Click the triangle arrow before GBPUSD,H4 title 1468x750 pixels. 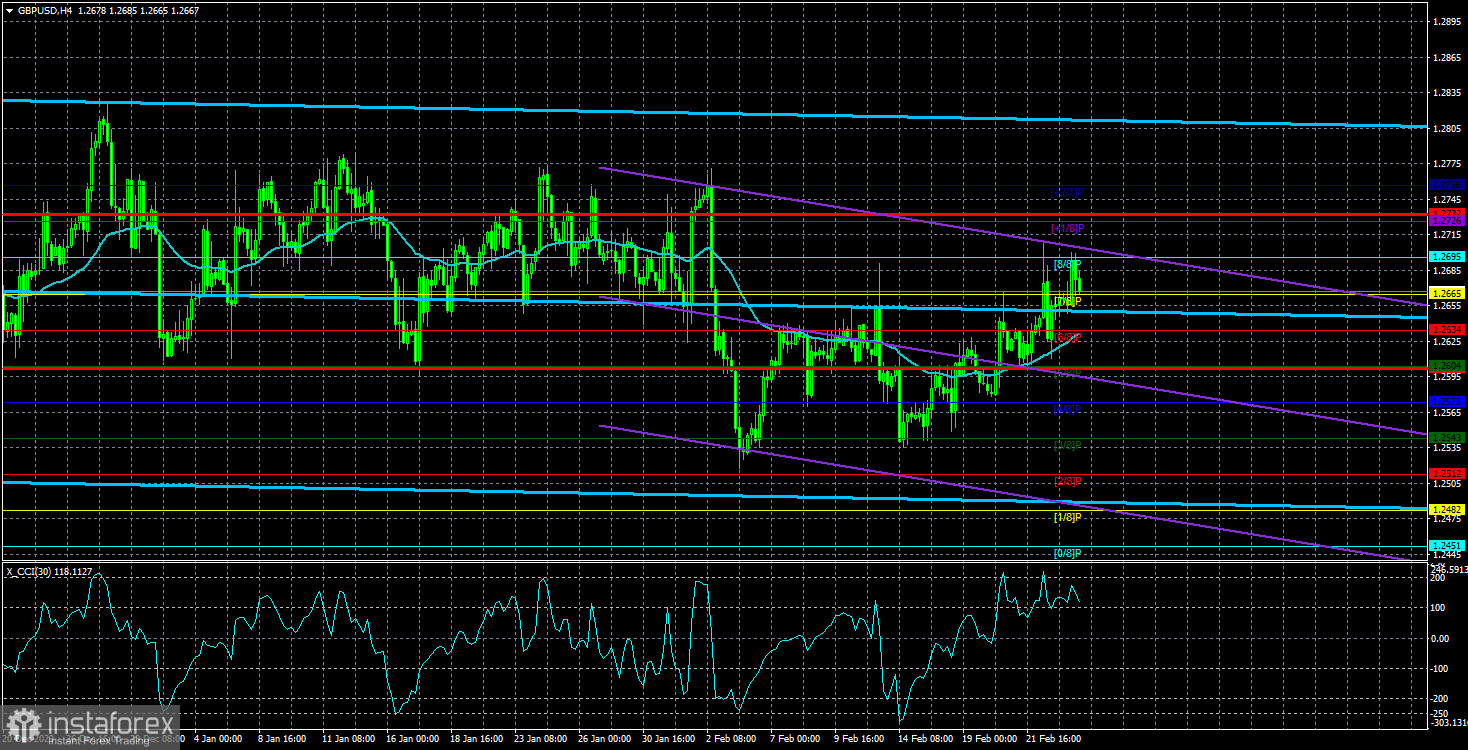pyautogui.click(x=9, y=9)
